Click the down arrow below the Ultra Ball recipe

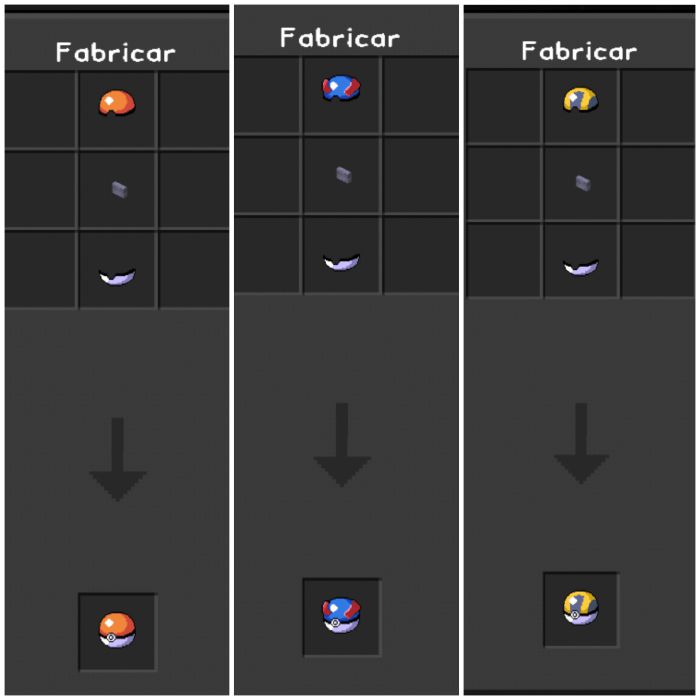point(581,443)
